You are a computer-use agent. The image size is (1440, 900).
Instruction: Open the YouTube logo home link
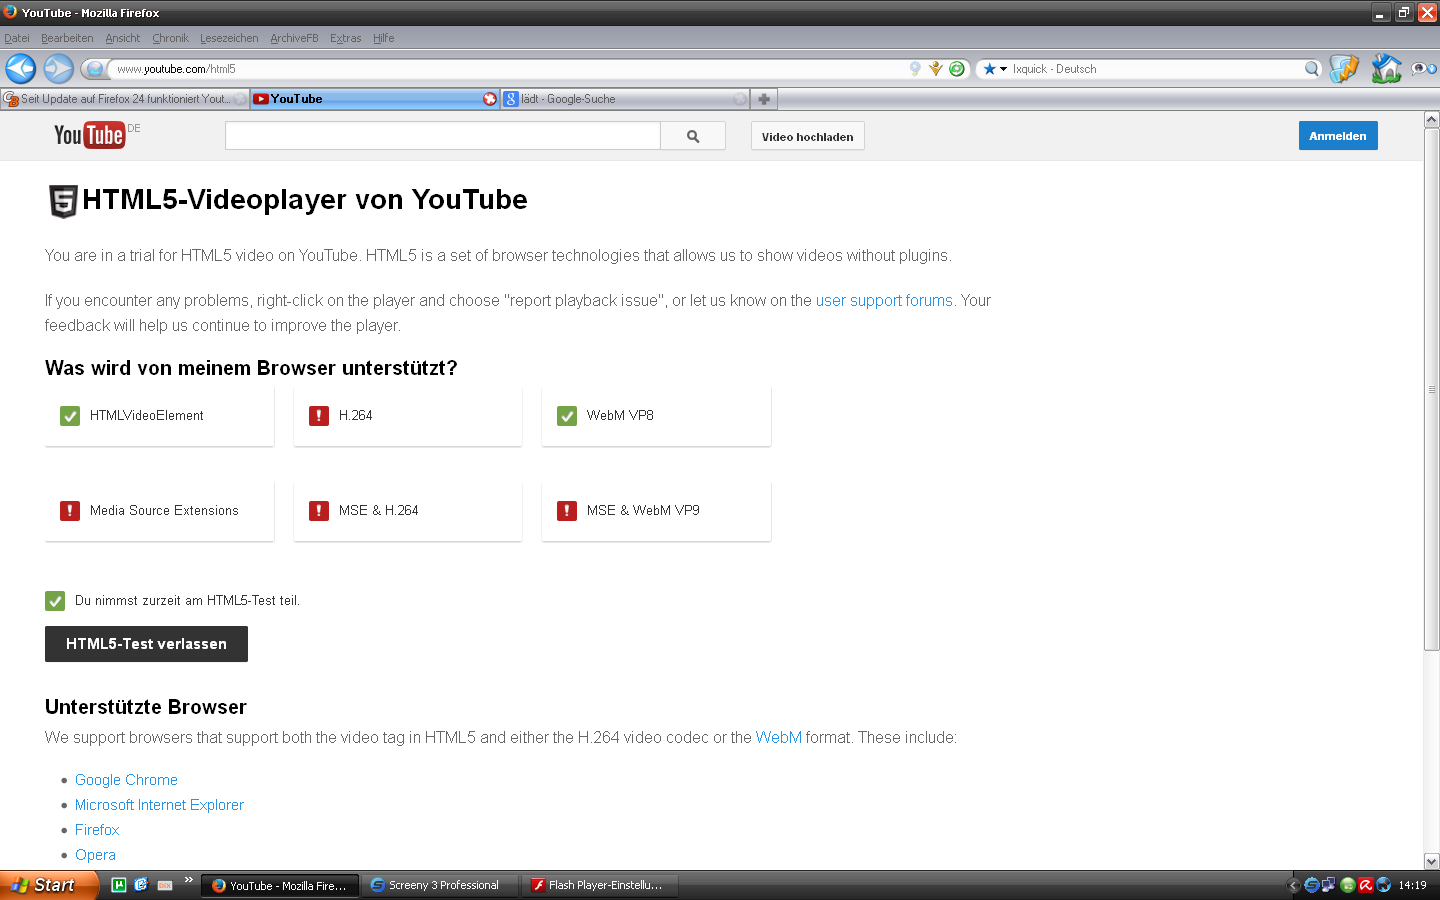point(90,135)
